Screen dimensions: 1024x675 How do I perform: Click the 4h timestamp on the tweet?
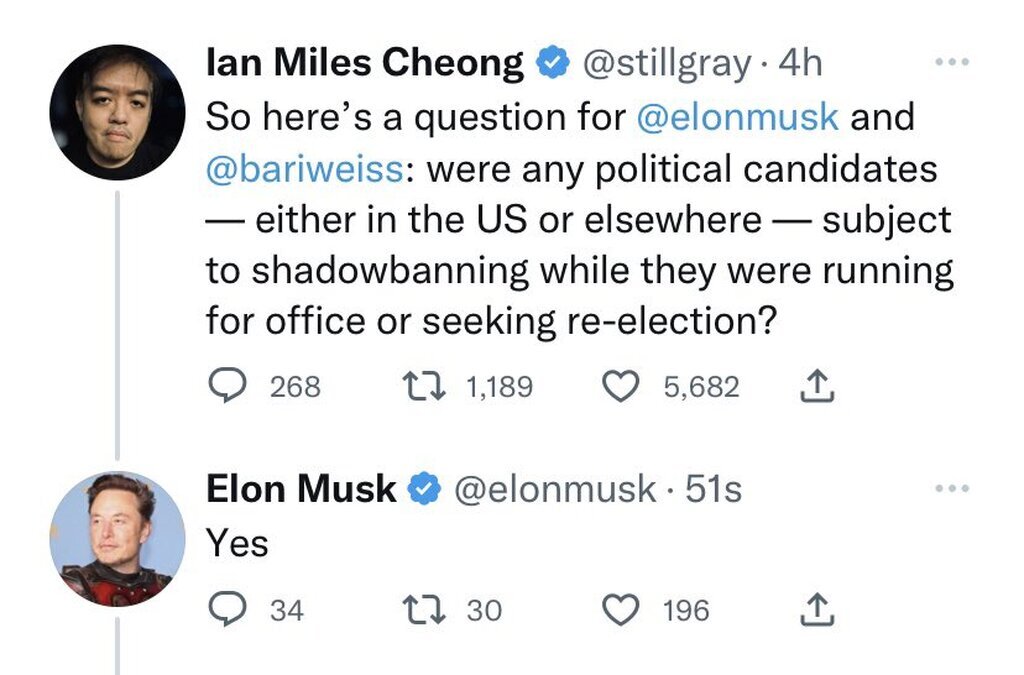click(x=800, y=64)
